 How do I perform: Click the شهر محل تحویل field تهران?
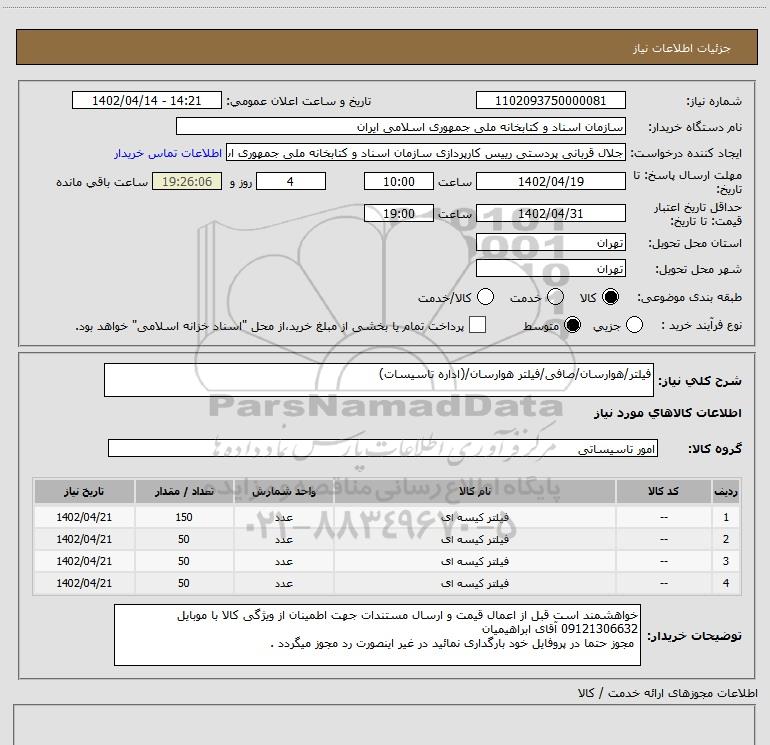pos(550,269)
